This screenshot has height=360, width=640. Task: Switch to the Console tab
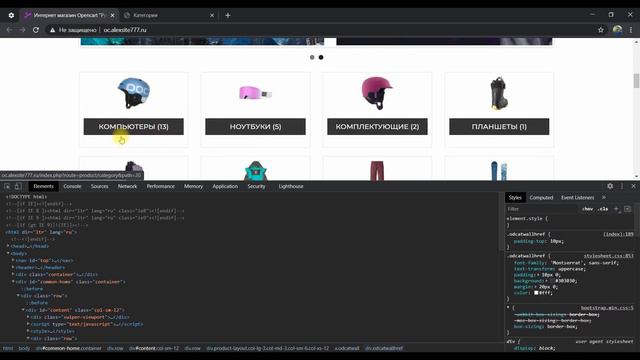point(72,186)
